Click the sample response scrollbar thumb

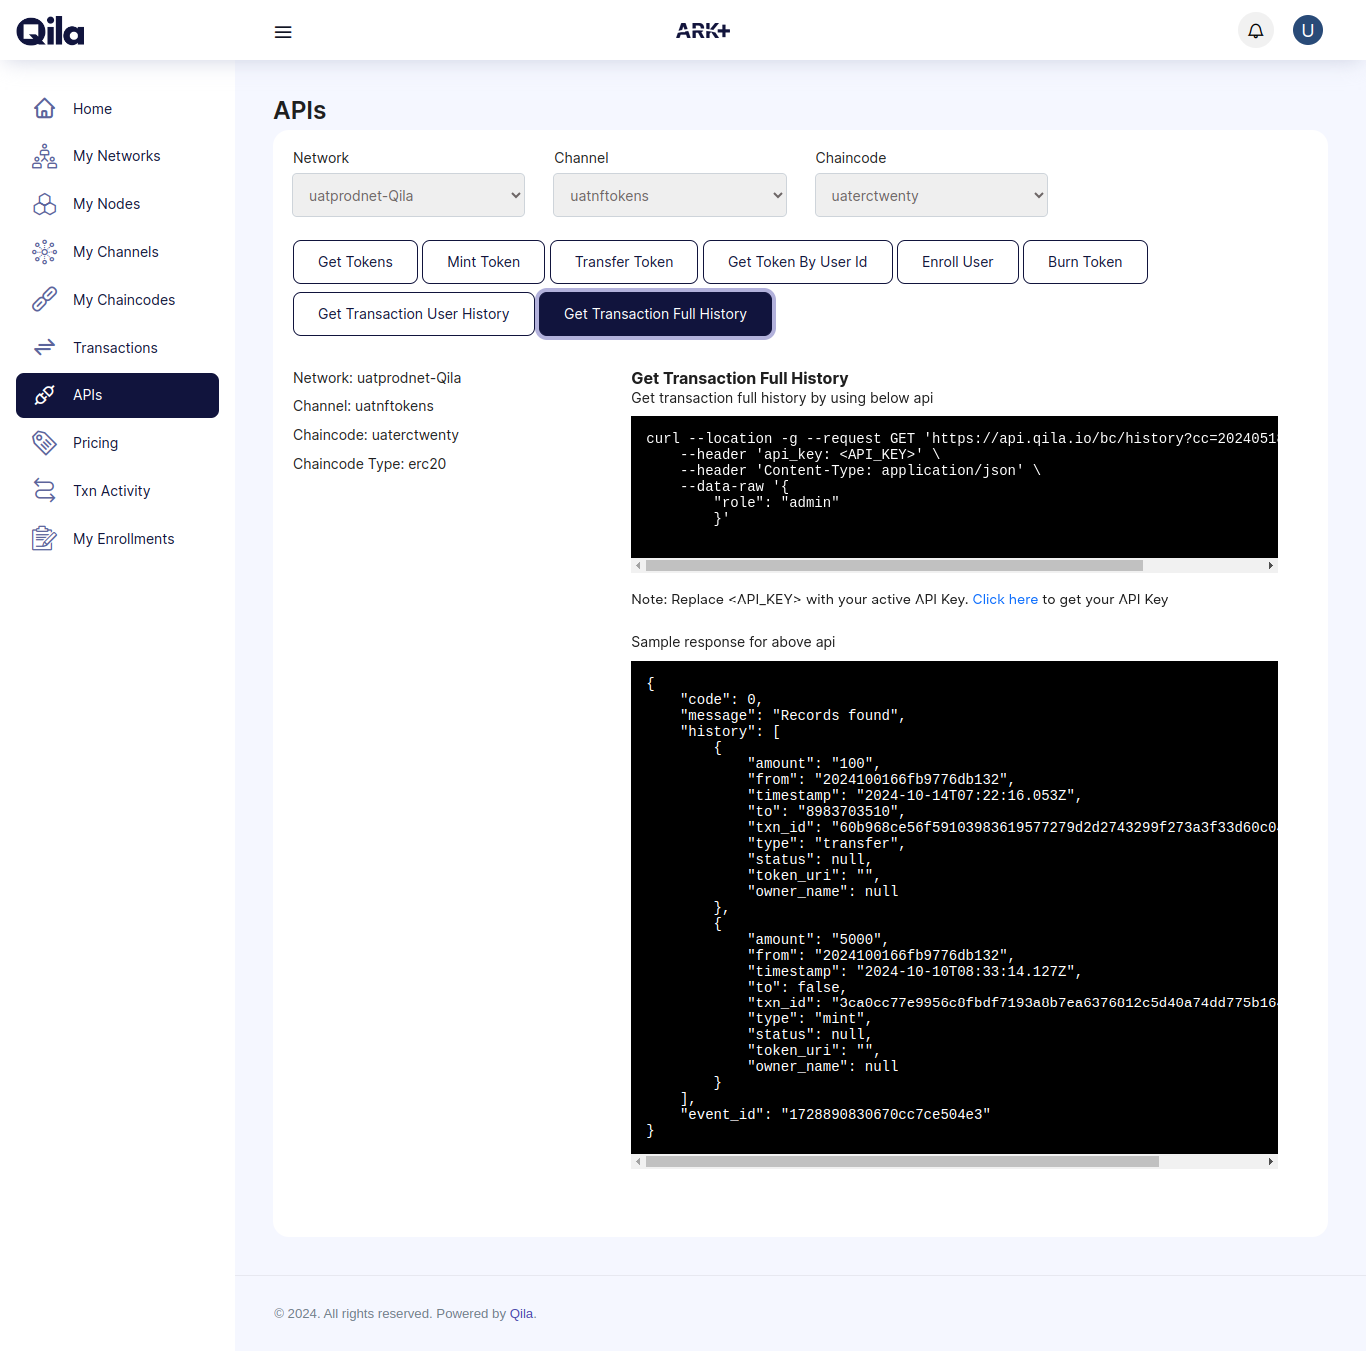(902, 1162)
